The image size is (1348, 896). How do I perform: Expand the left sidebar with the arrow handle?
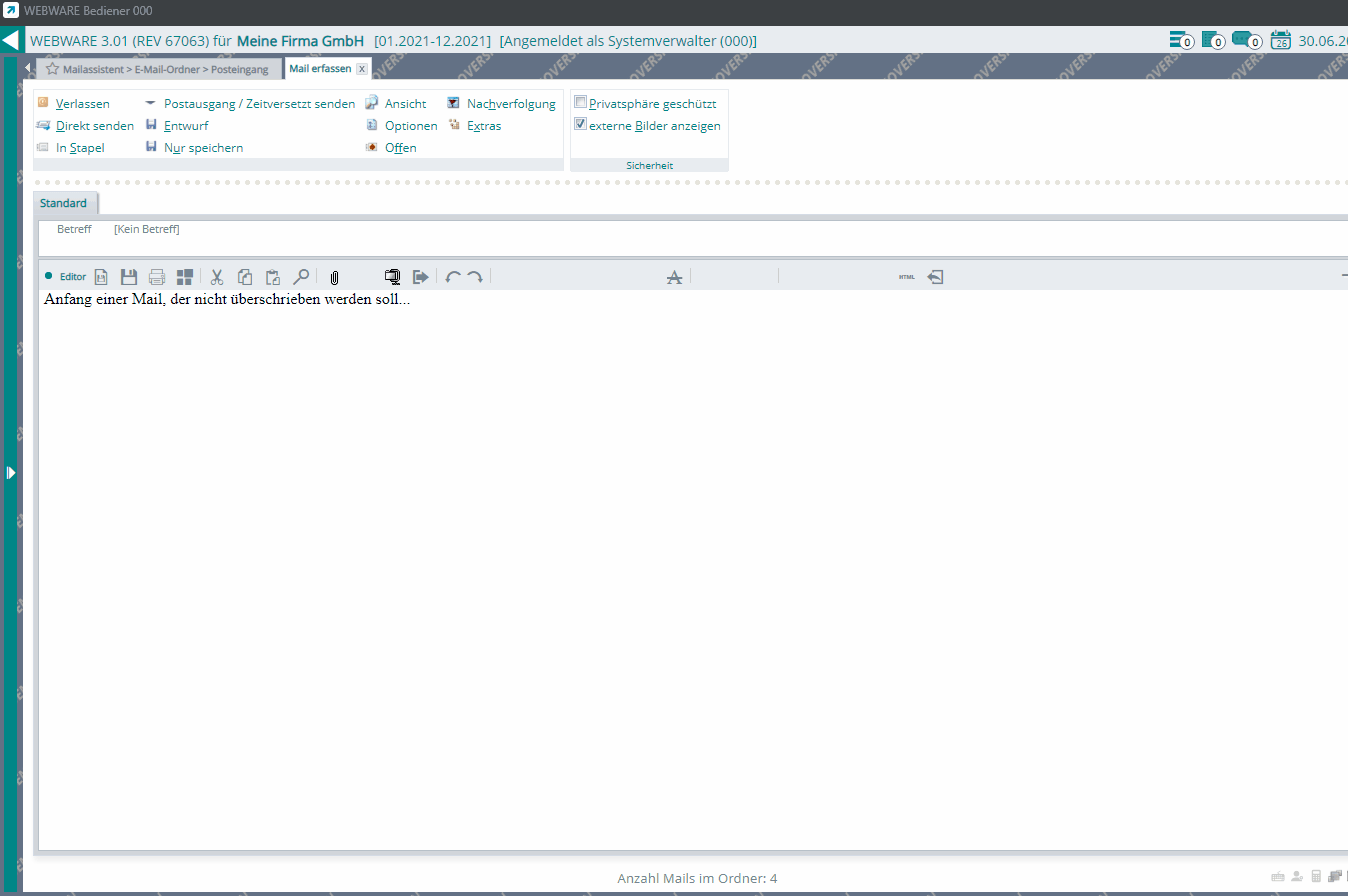pos(11,472)
